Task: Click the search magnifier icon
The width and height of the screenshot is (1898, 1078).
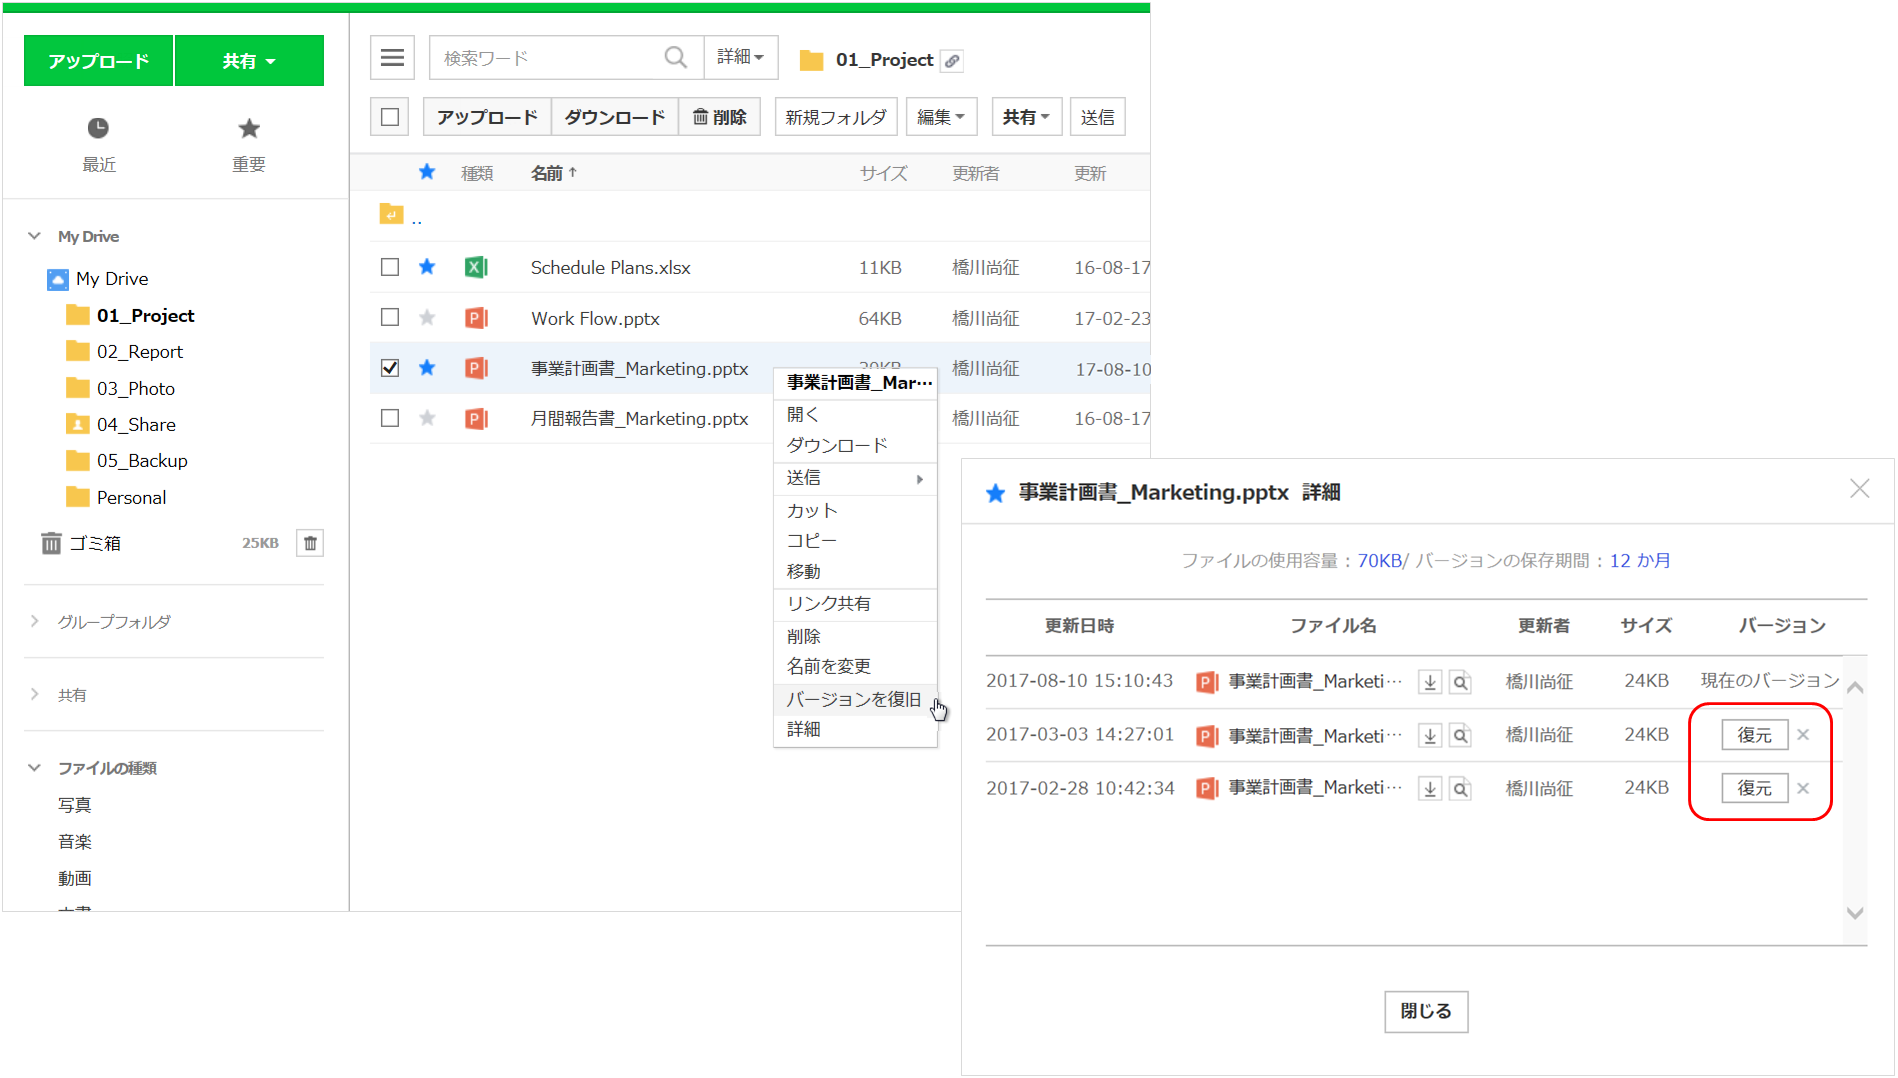Action: click(x=676, y=58)
